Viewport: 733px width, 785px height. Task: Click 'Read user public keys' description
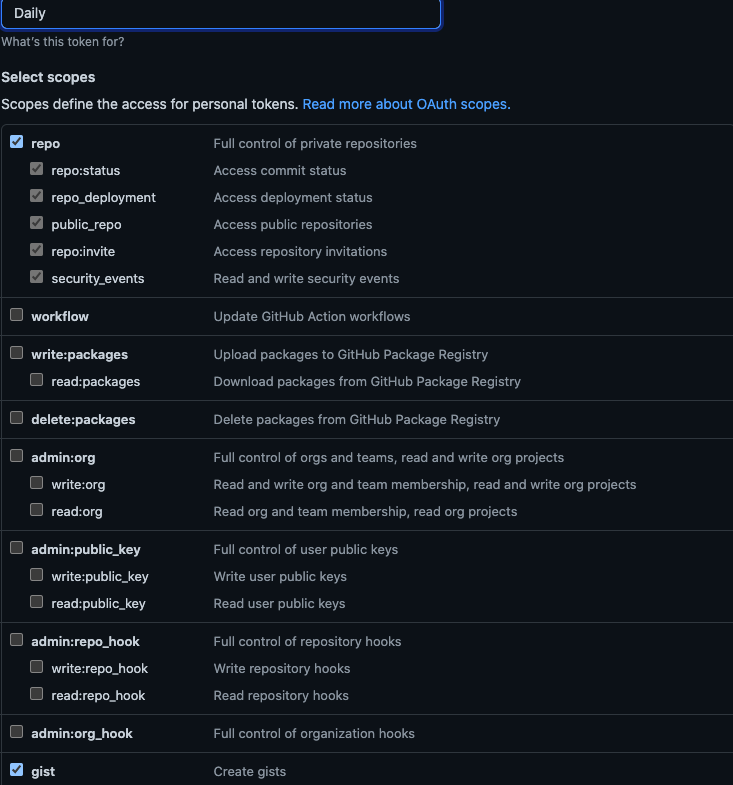point(279,604)
